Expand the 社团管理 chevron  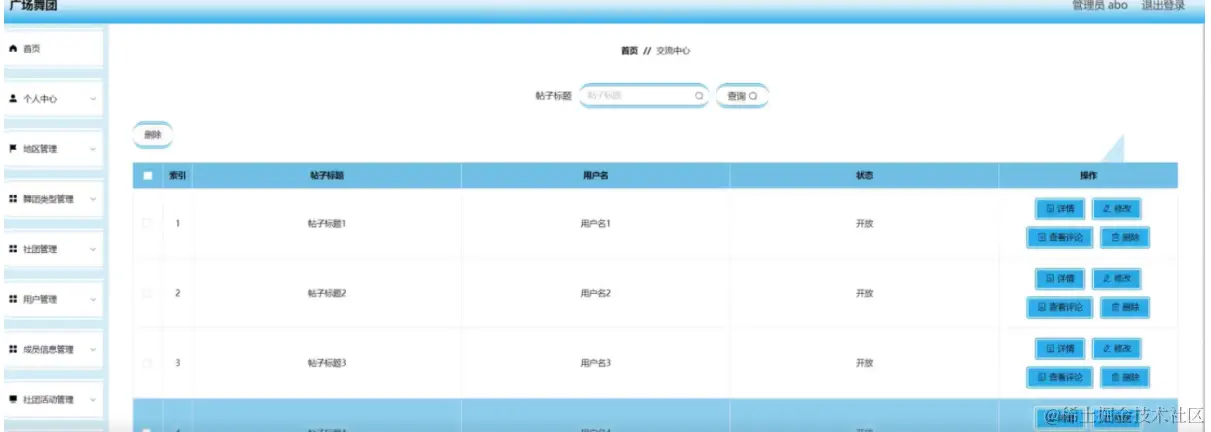[x=93, y=249]
